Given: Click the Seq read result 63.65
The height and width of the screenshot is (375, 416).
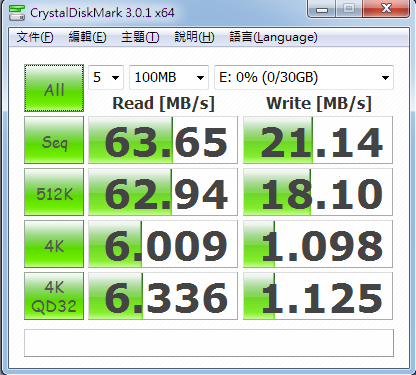Looking at the screenshot, I should coord(163,140).
